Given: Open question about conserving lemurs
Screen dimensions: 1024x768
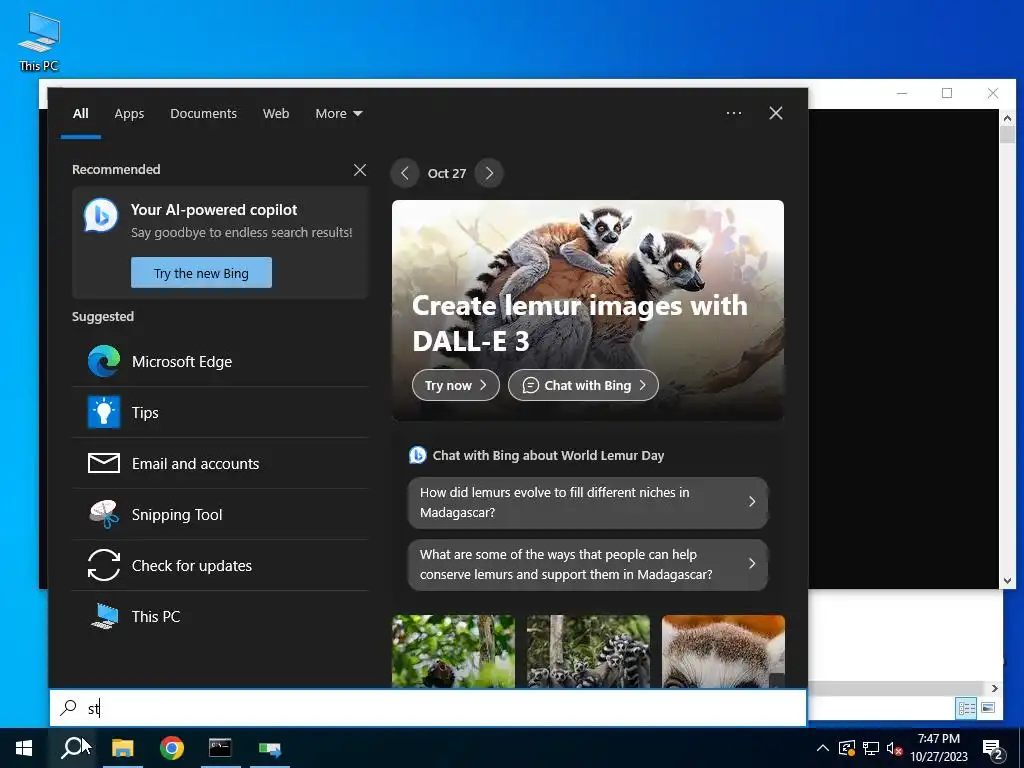Looking at the screenshot, I should (x=588, y=564).
